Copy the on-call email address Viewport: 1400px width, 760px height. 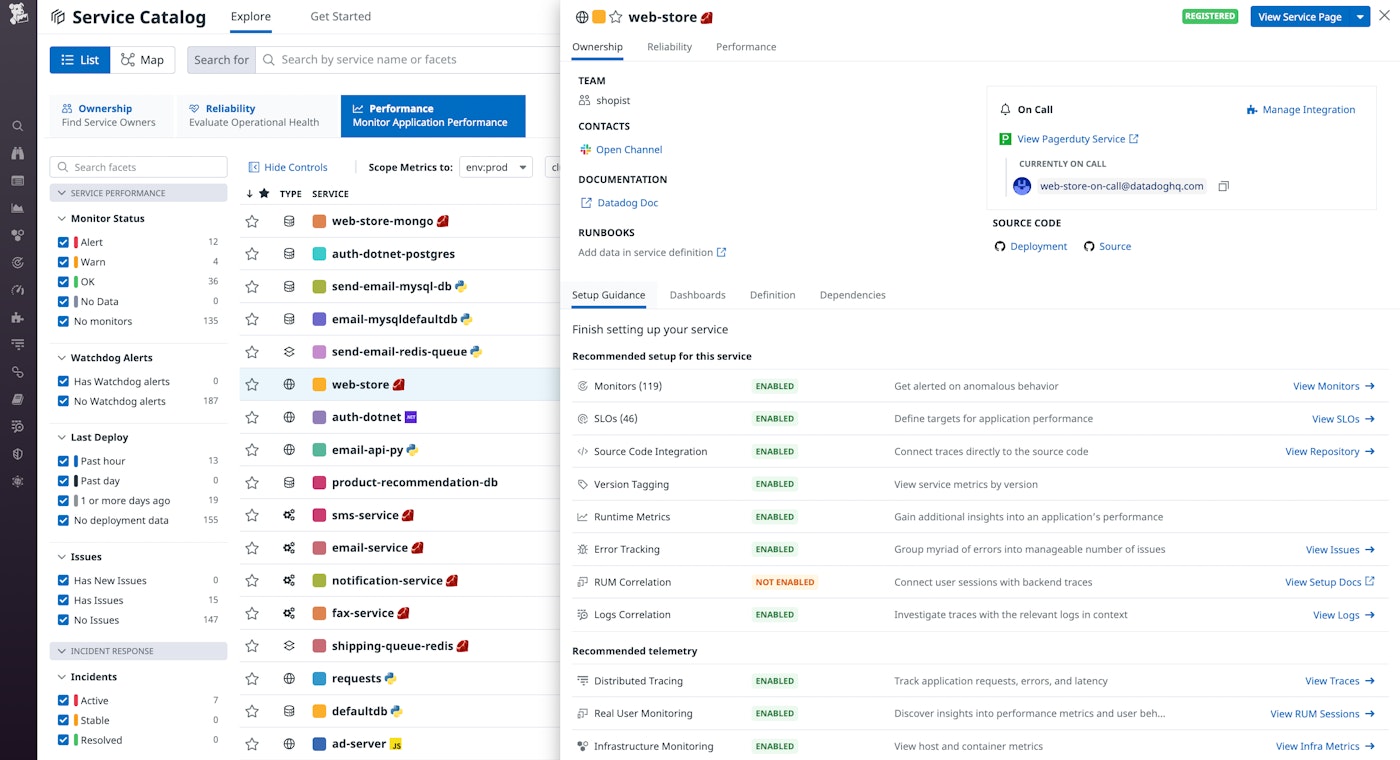coord(1223,186)
